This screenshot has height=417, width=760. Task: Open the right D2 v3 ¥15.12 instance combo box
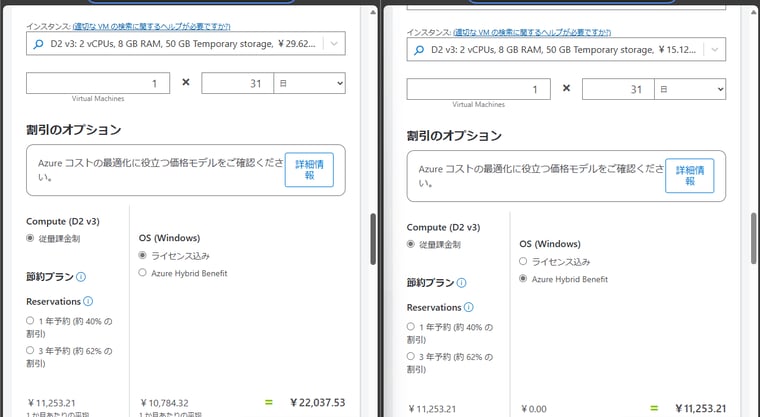pyautogui.click(x=566, y=49)
